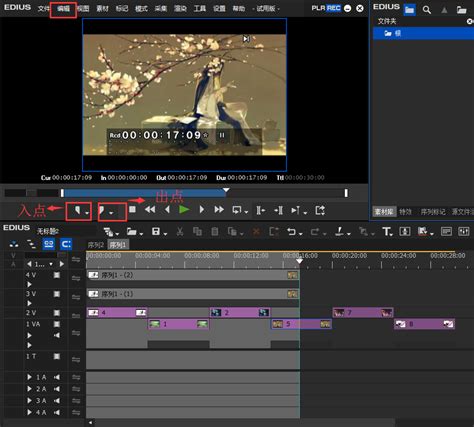Save project using the floppy disk icon
Screen dimensions: 474x427
pyautogui.click(x=156, y=231)
